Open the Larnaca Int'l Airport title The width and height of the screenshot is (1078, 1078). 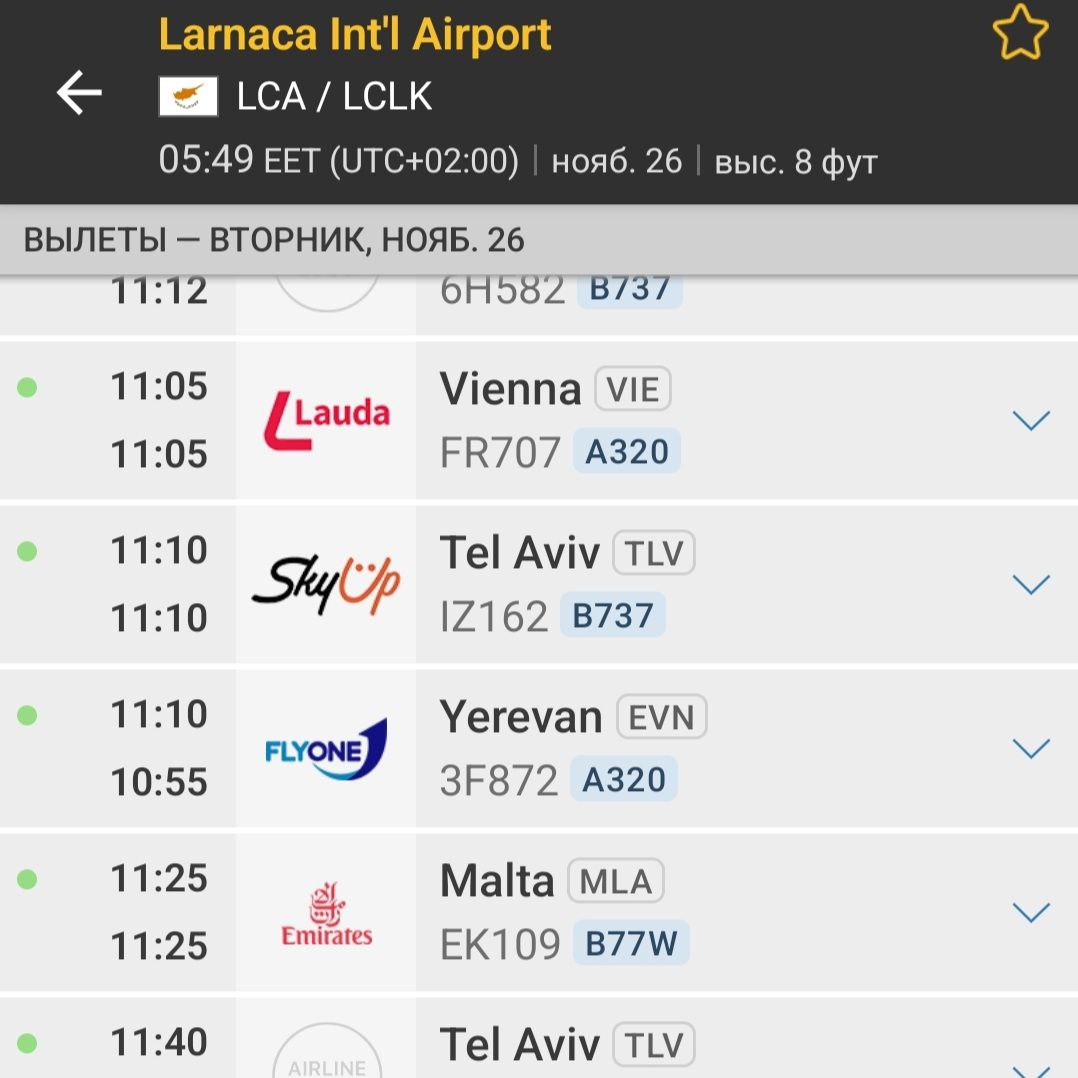pos(355,34)
